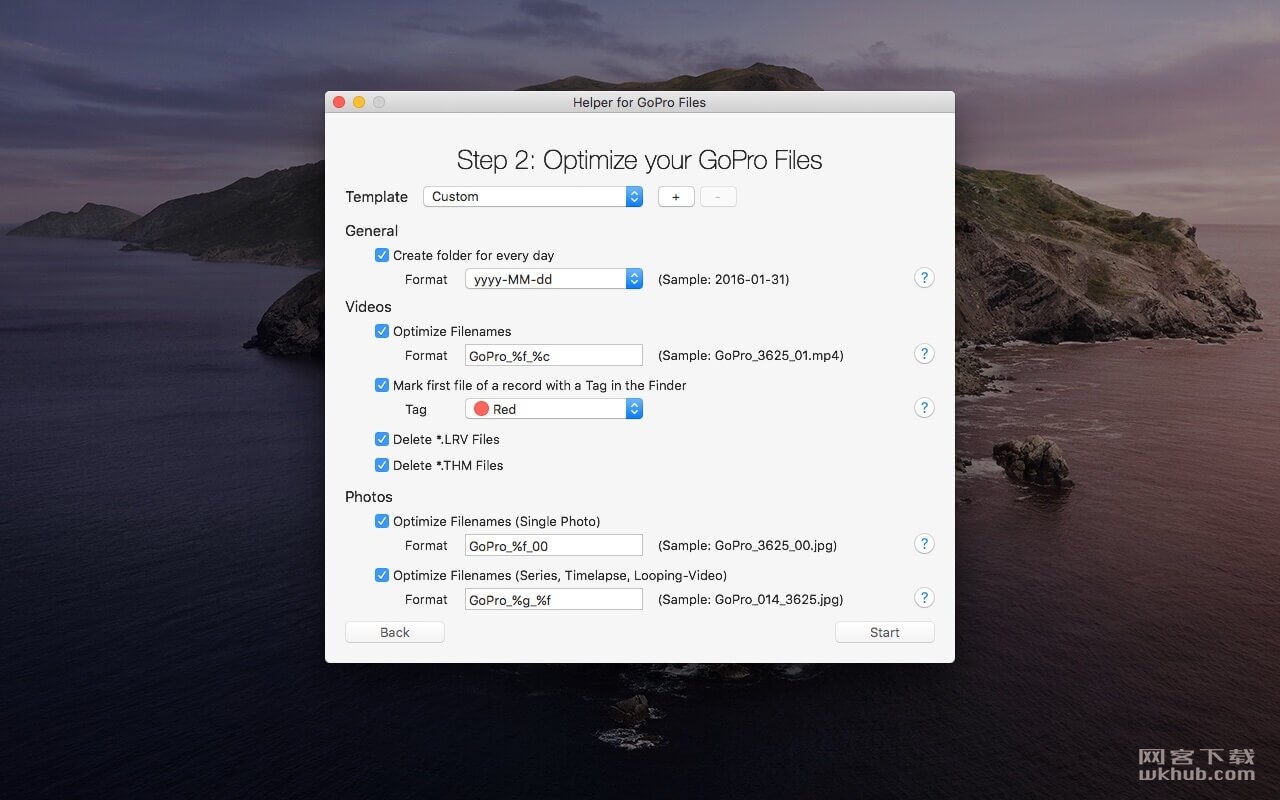Image resolution: width=1280 pixels, height=800 pixels.
Task: Edit the video format field GoPro_%f_%c
Action: point(554,355)
